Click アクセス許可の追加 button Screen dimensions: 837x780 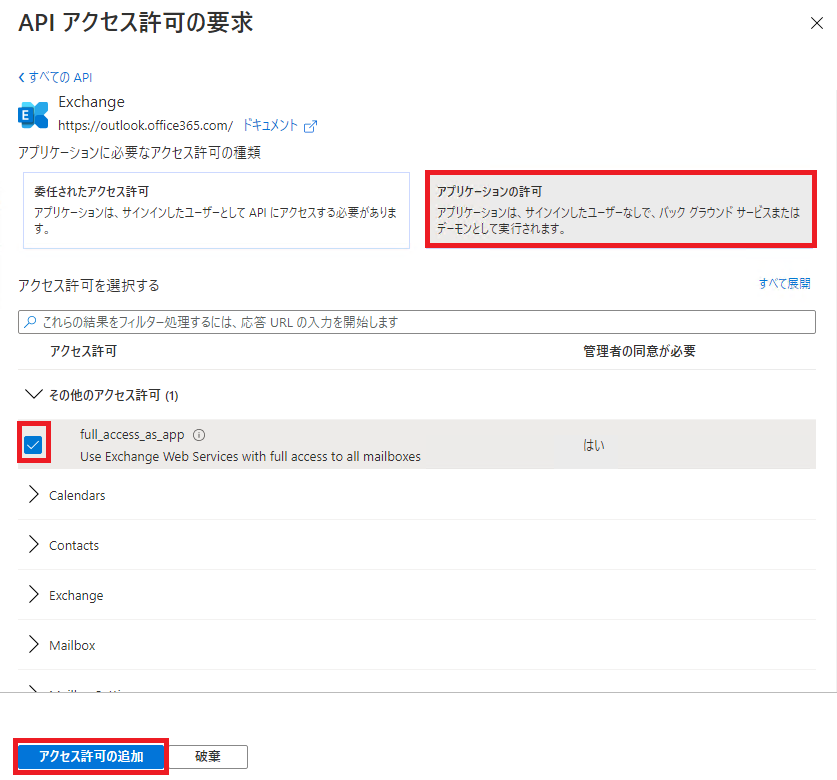pyautogui.click(x=91, y=757)
